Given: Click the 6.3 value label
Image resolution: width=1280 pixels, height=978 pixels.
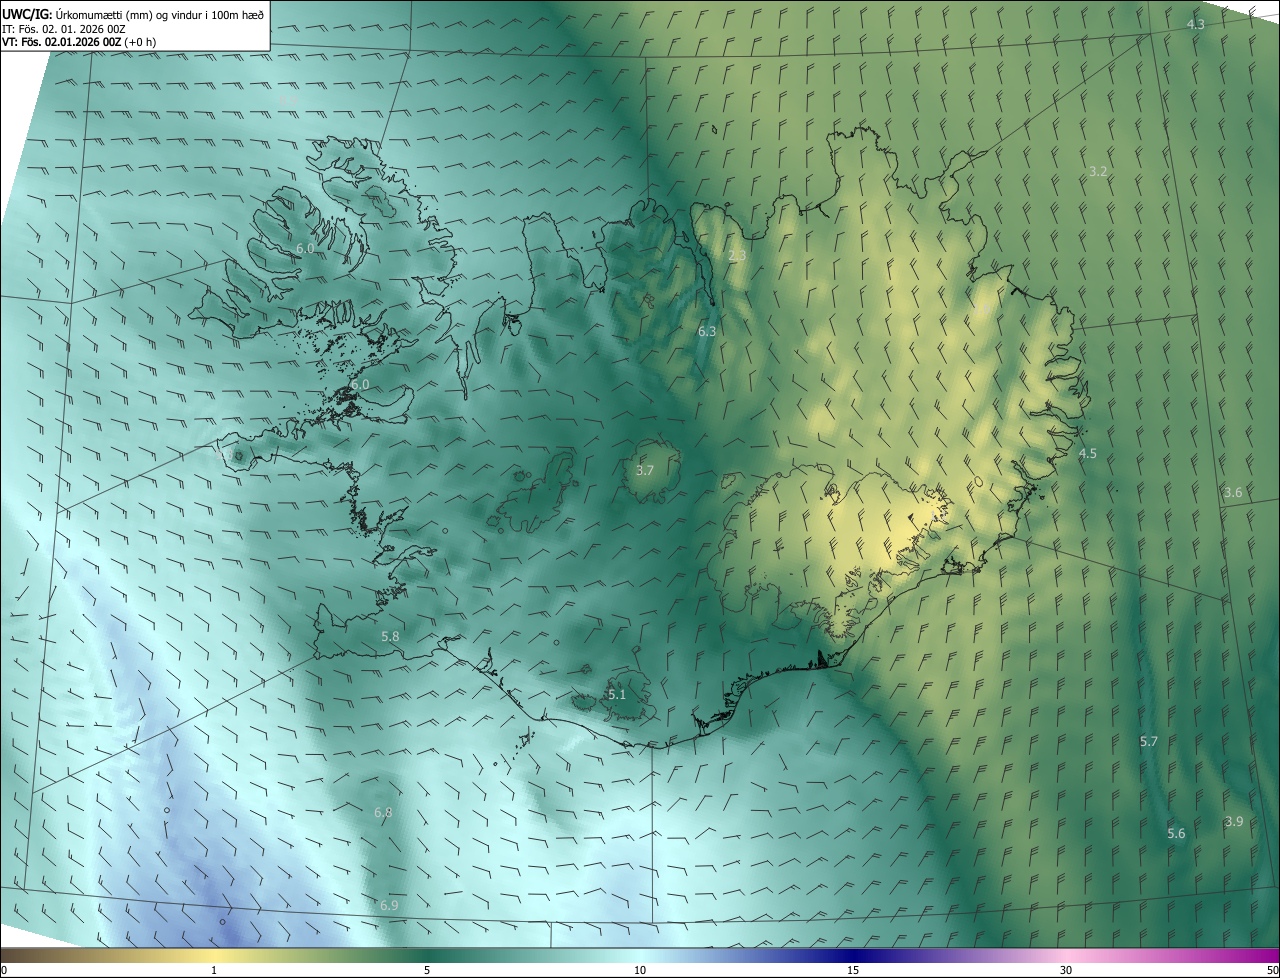Looking at the screenshot, I should click(x=707, y=331).
